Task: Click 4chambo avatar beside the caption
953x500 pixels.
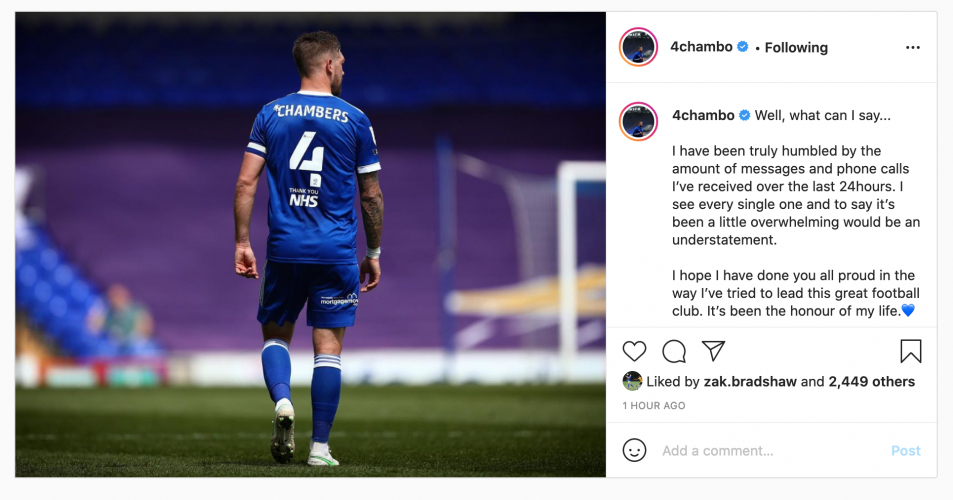Action: [x=638, y=122]
